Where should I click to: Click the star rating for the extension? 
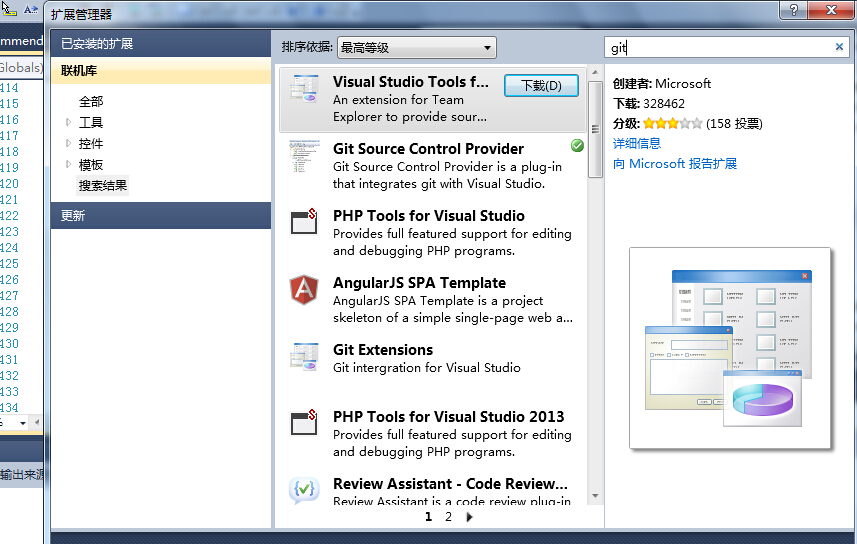point(673,124)
